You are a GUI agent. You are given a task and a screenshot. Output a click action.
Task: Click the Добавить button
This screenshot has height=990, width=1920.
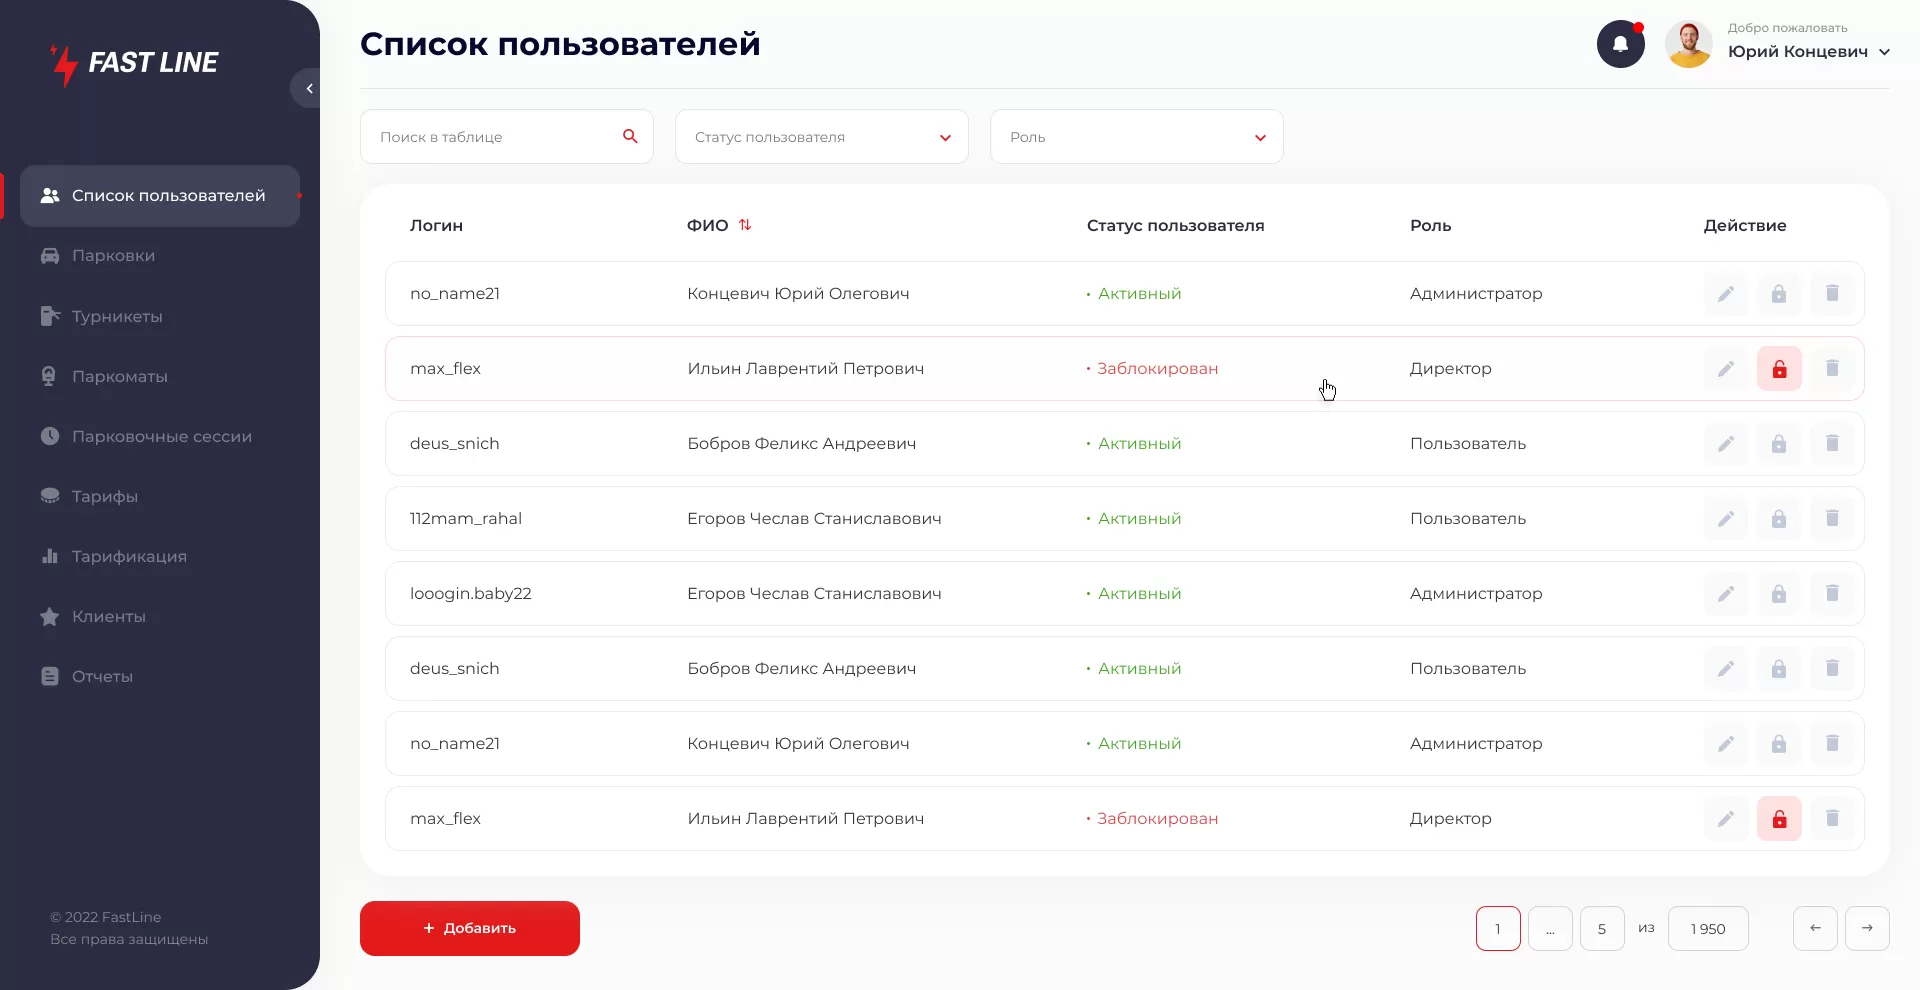tap(469, 928)
